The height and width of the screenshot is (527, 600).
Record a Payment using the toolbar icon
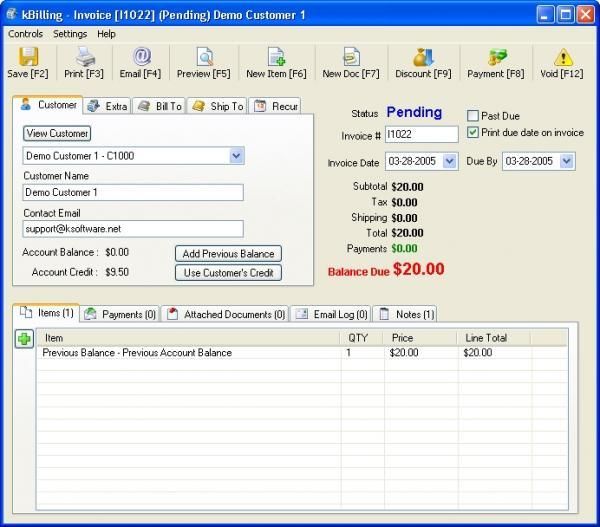[497, 57]
